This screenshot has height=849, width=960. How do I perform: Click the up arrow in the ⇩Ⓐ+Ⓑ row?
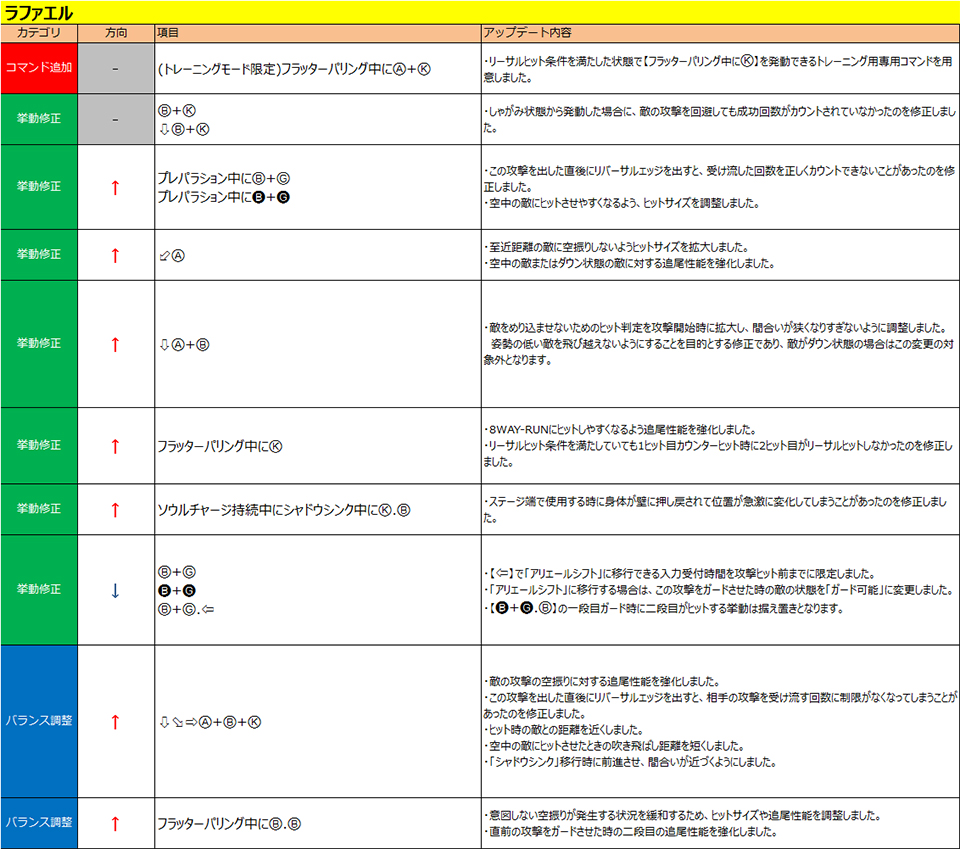click(115, 344)
